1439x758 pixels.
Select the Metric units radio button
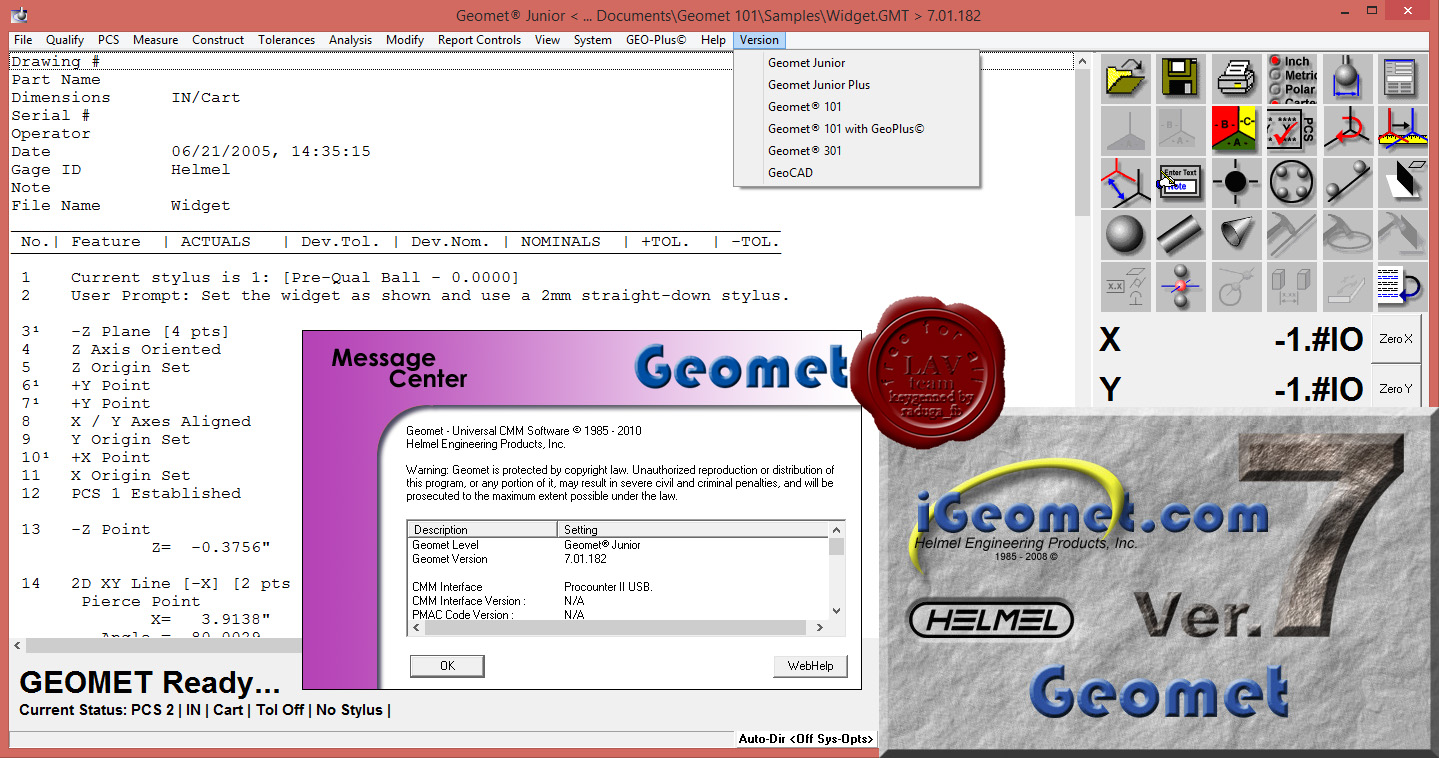1275,75
